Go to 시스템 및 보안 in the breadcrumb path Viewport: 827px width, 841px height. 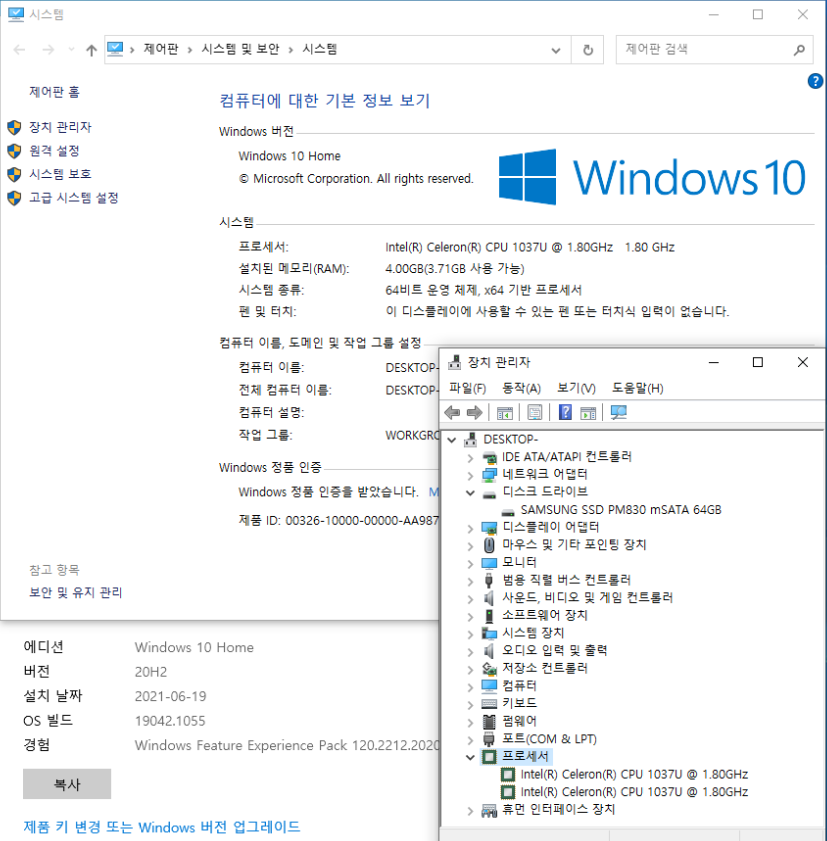click(240, 49)
